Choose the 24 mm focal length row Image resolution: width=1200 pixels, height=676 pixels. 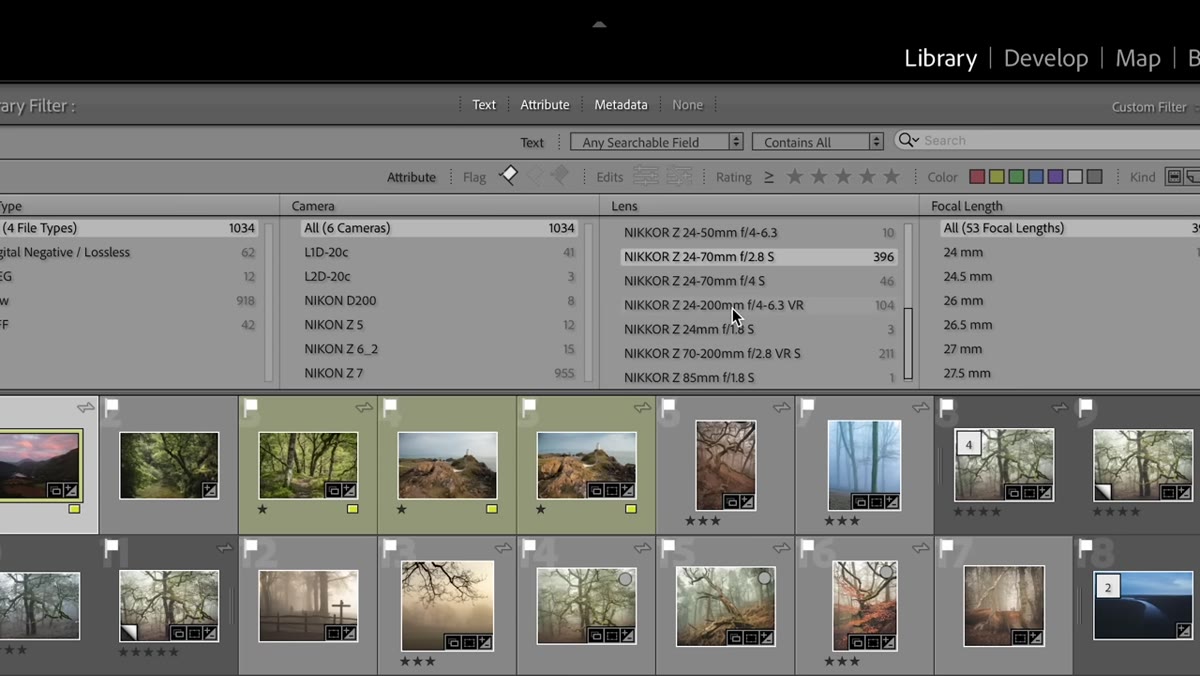[x=1070, y=252]
